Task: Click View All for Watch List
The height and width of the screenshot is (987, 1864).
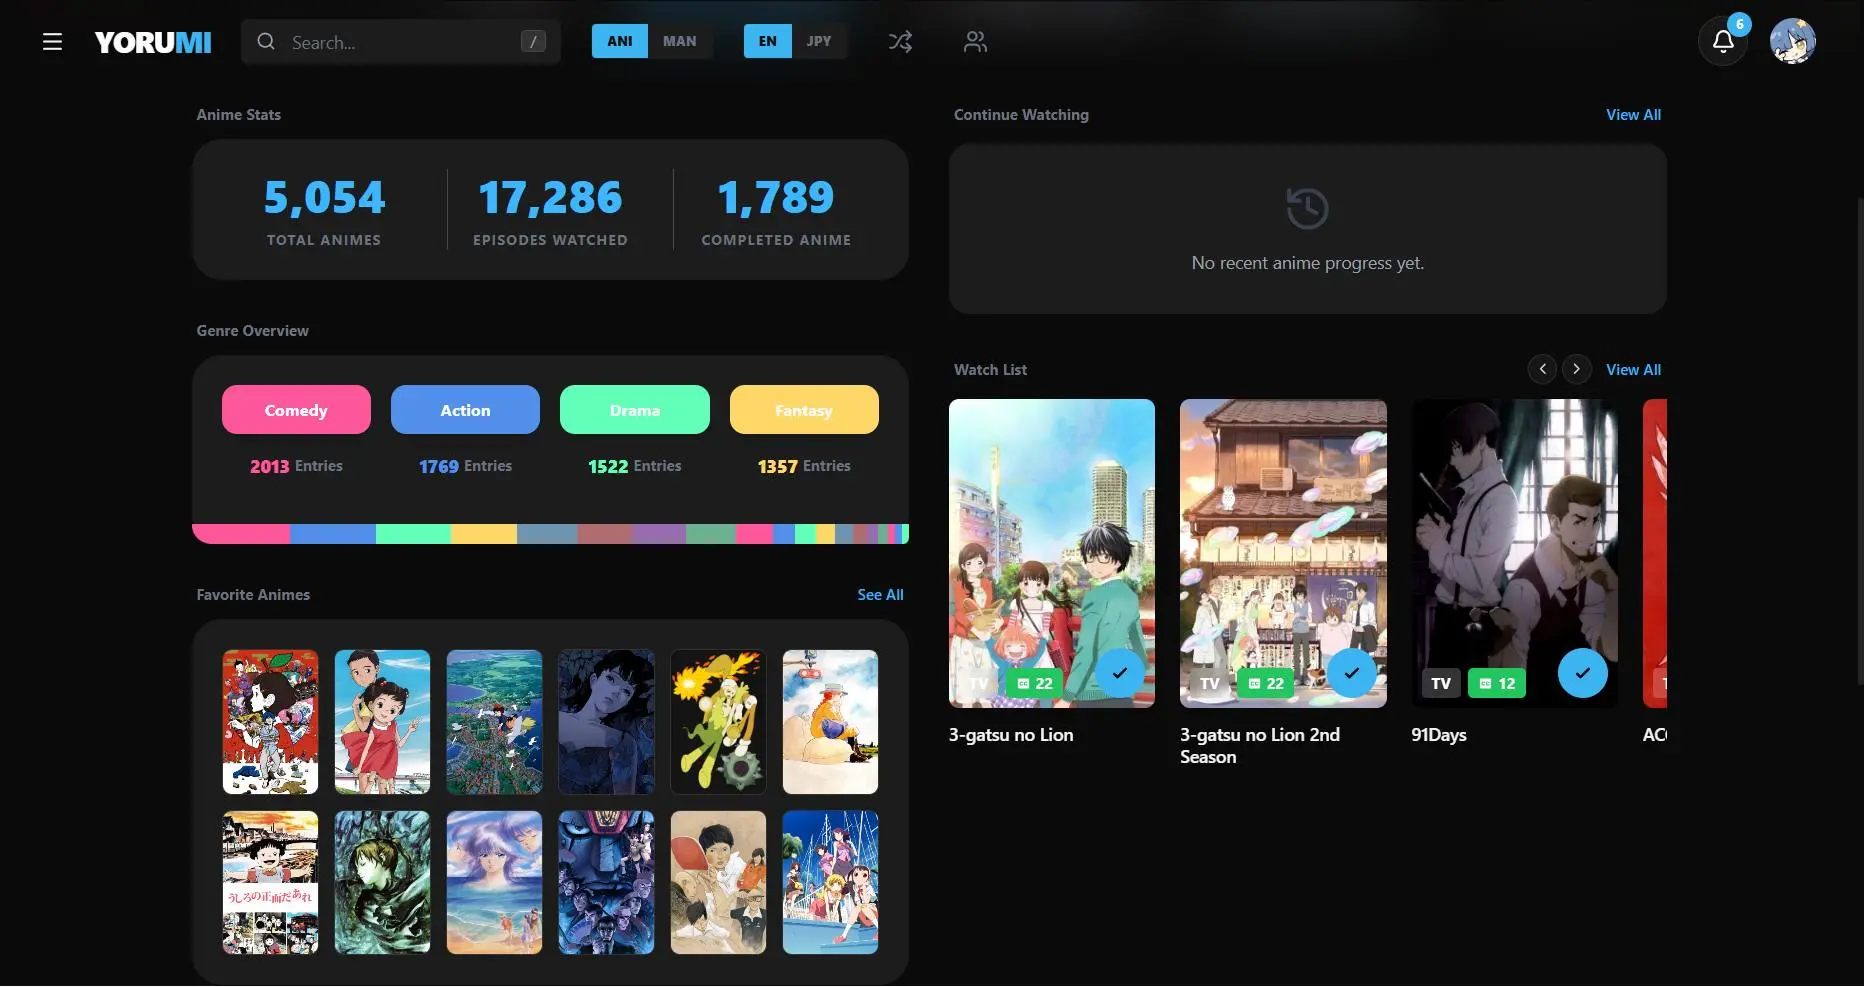Action: (x=1633, y=370)
